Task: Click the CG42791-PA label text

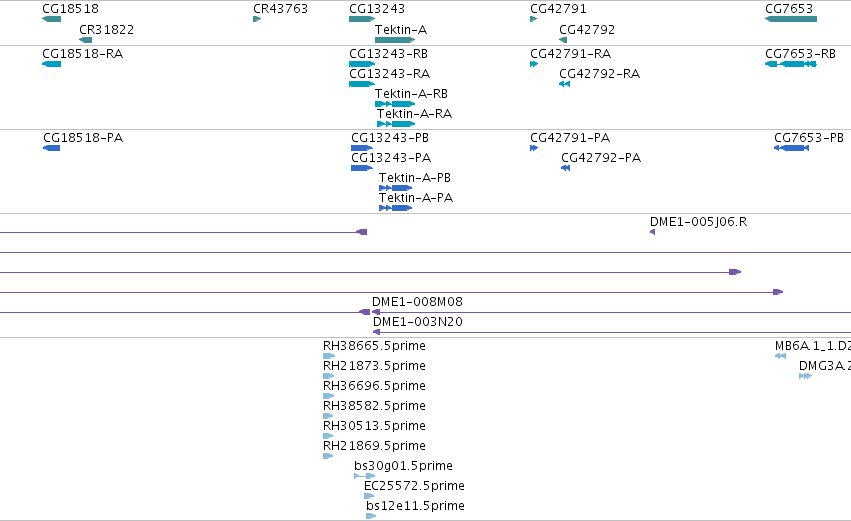Action: (x=570, y=138)
